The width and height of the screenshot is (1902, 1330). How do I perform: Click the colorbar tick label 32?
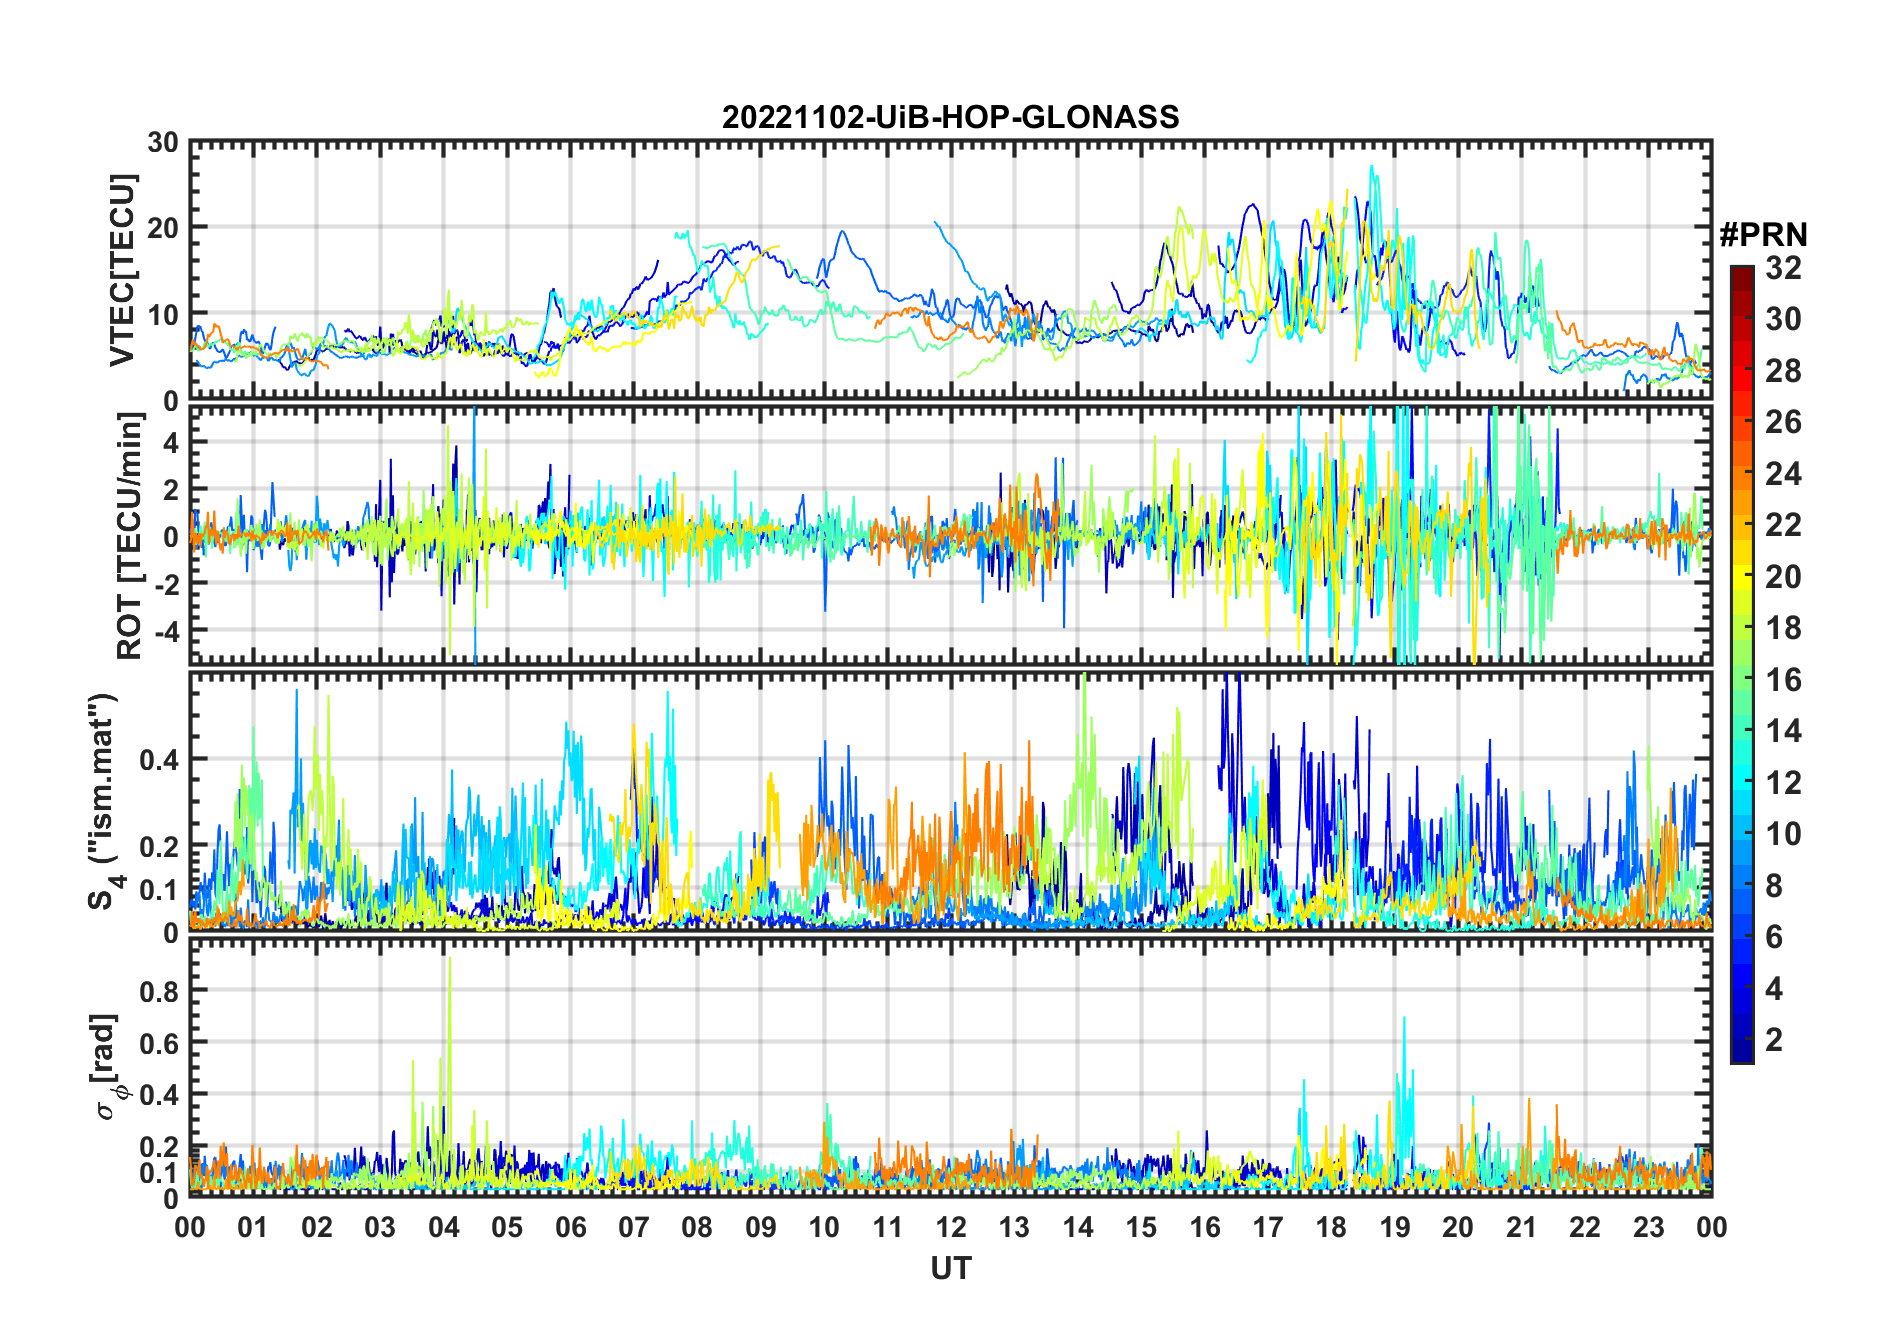pyautogui.click(x=1783, y=267)
